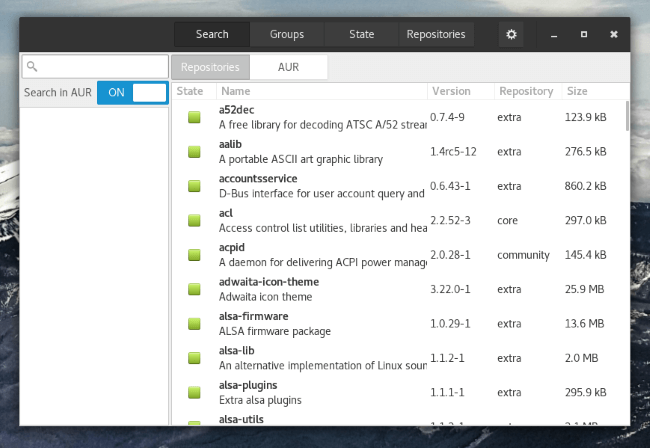The width and height of the screenshot is (650, 448).
Task: Click the 145.4 kB size cell
Action: coord(585,255)
